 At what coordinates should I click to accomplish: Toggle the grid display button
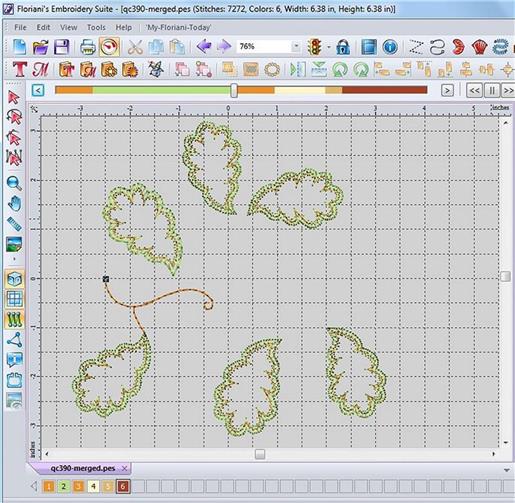point(14,299)
